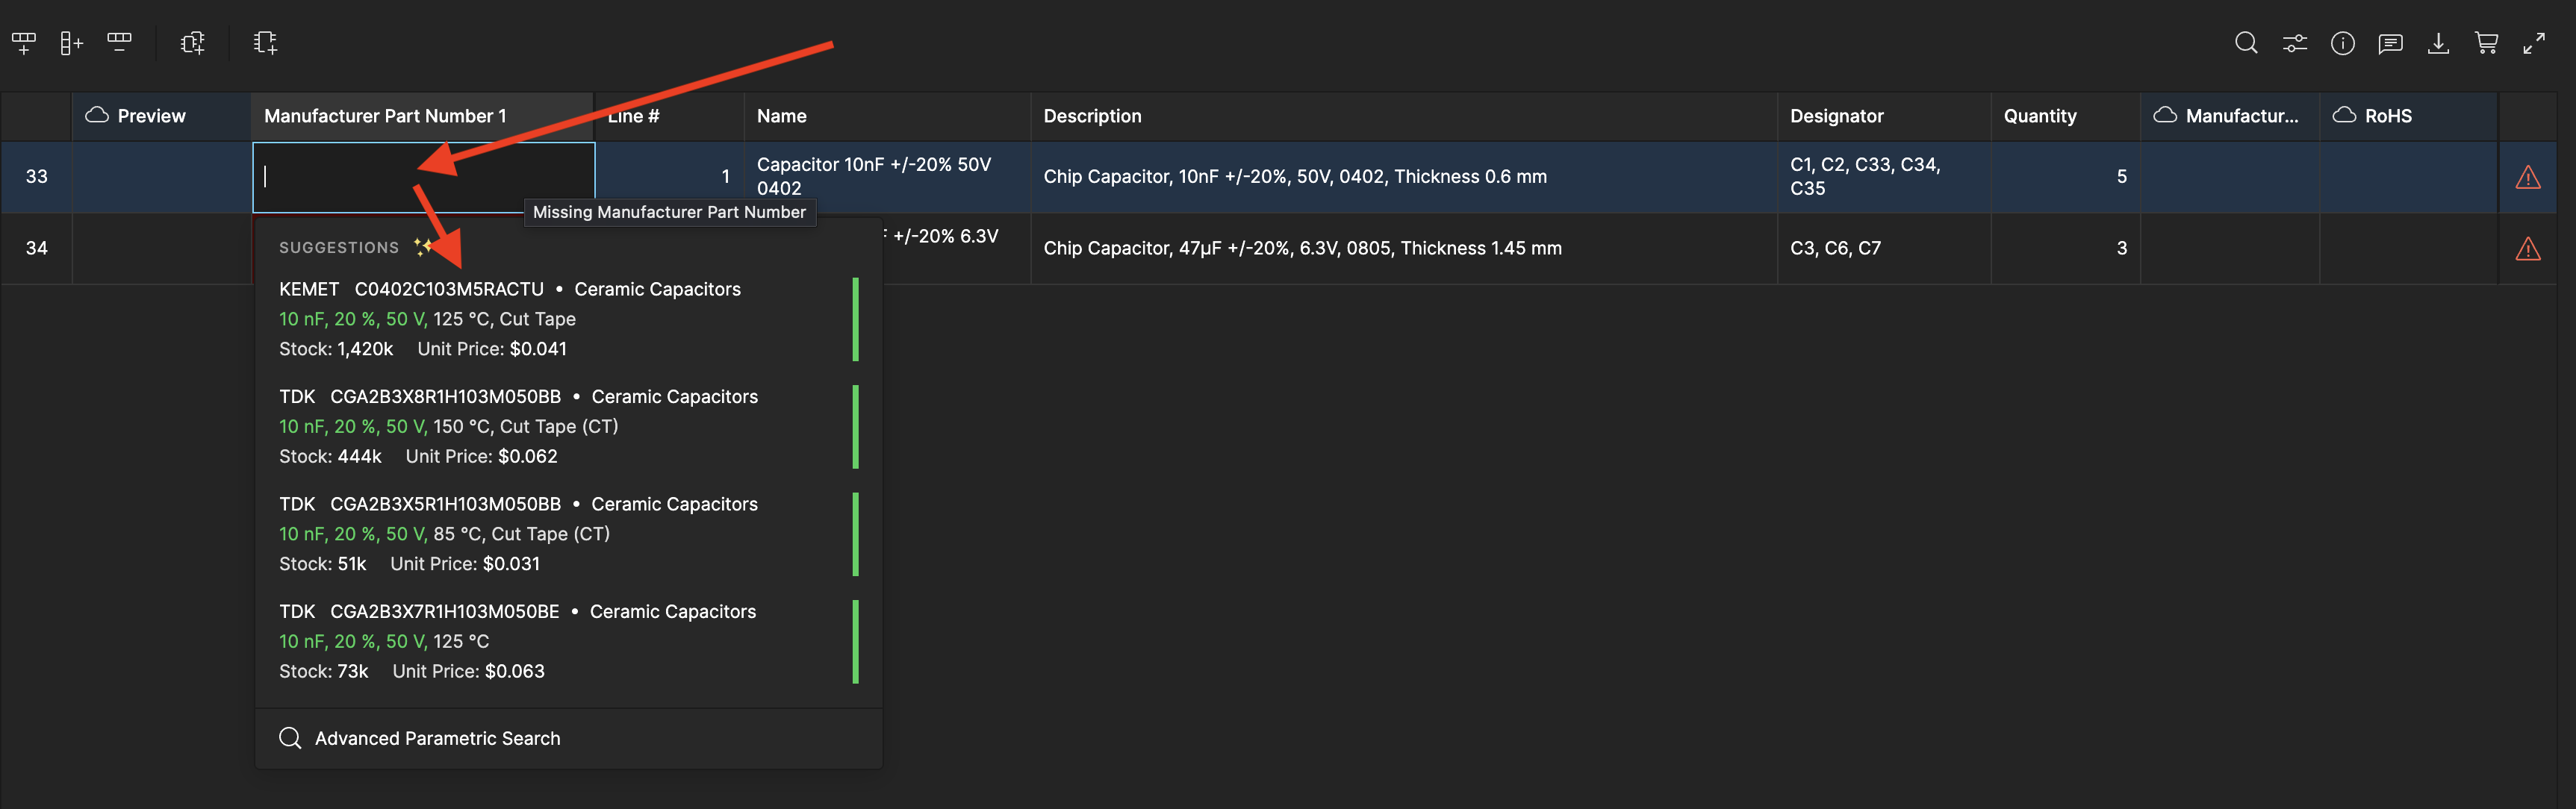
Task: Open the shopping cart icon
Action: (x=2486, y=43)
